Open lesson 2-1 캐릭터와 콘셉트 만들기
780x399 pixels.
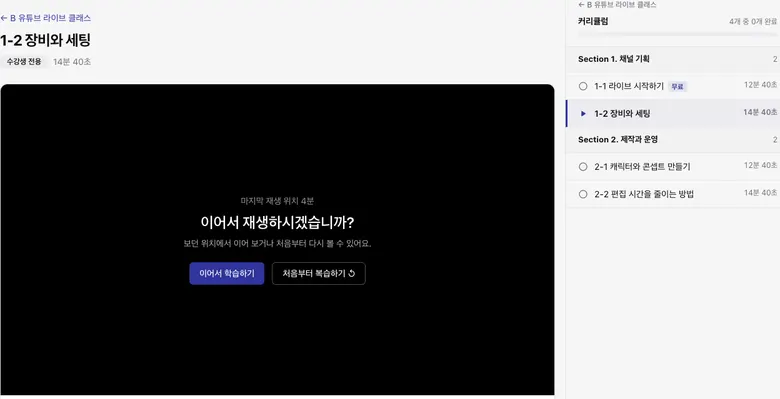click(x=673, y=167)
